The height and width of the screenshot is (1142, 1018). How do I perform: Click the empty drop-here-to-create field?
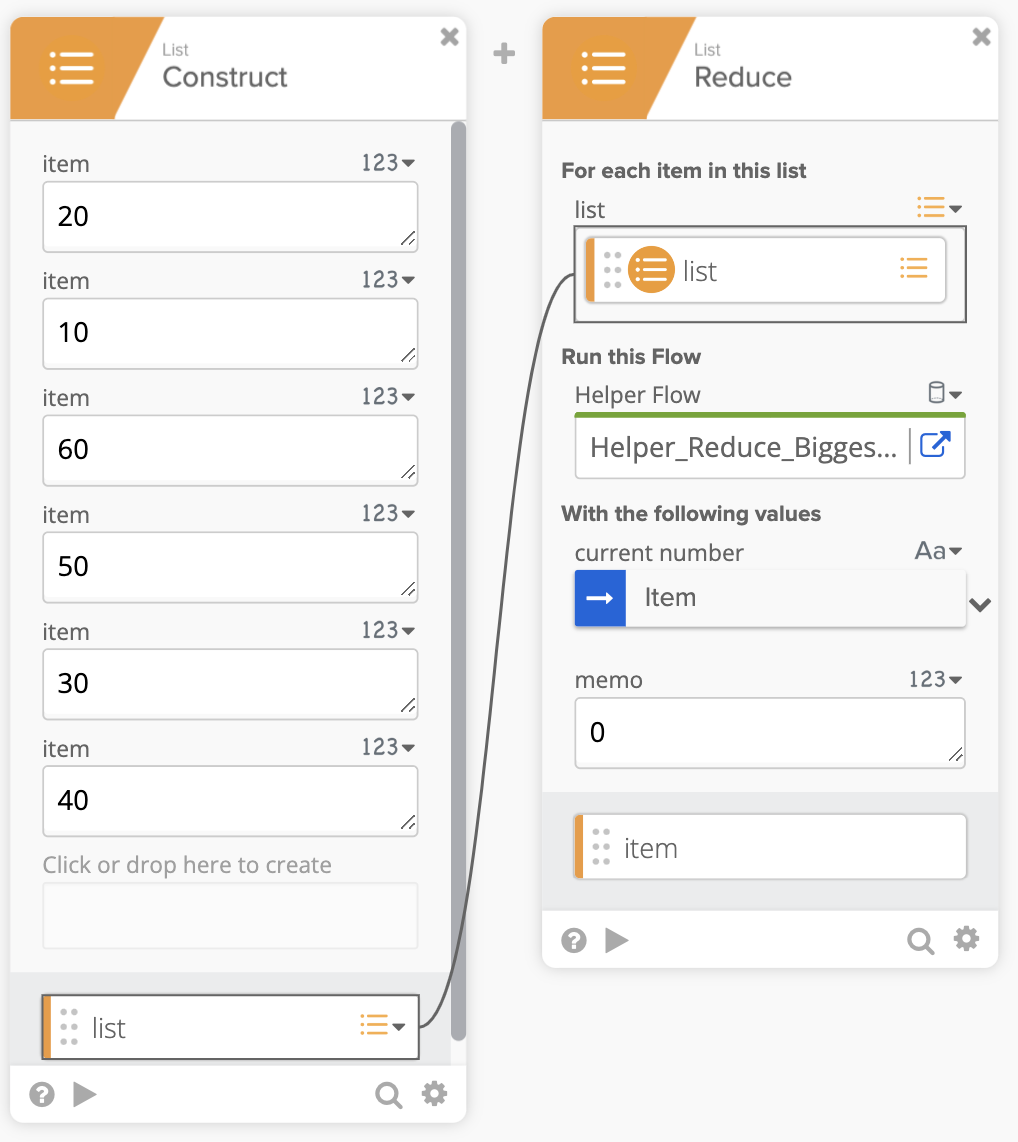pyautogui.click(x=229, y=915)
